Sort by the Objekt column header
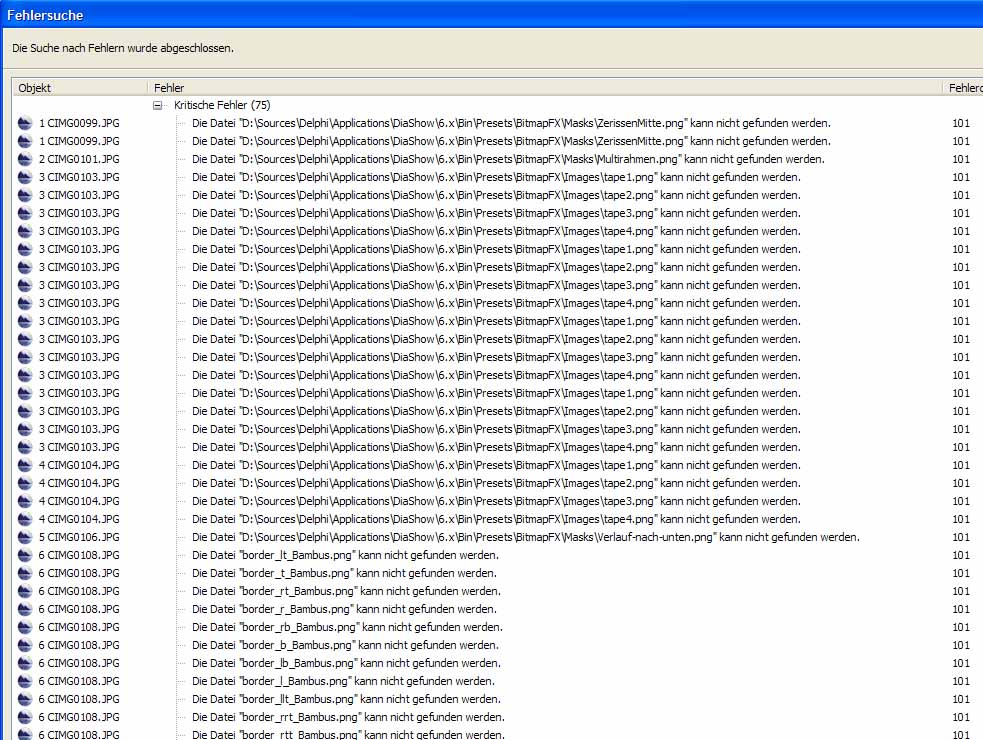 point(80,88)
